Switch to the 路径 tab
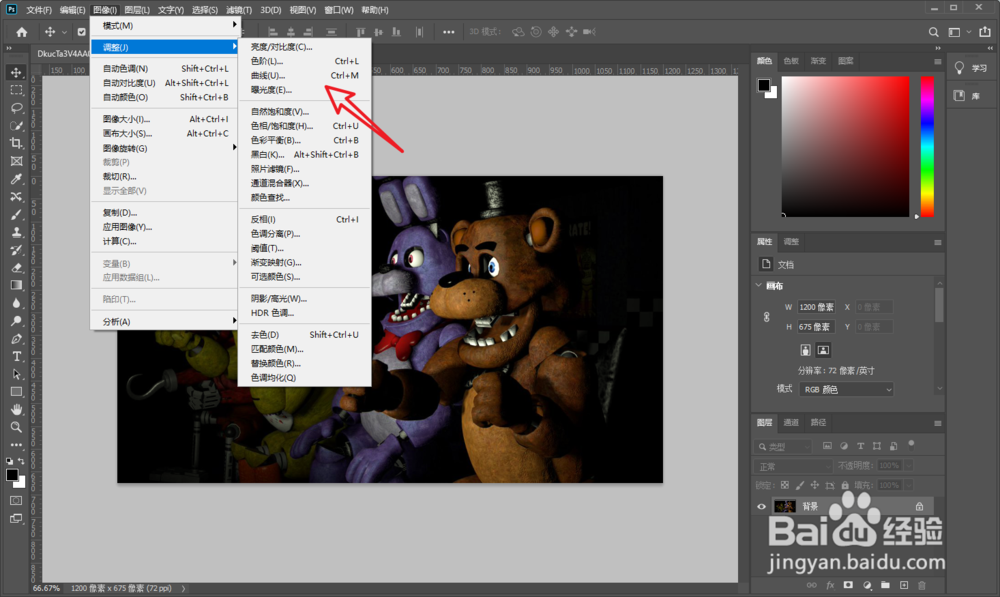Image resolution: width=1000 pixels, height=597 pixels. tap(818, 422)
